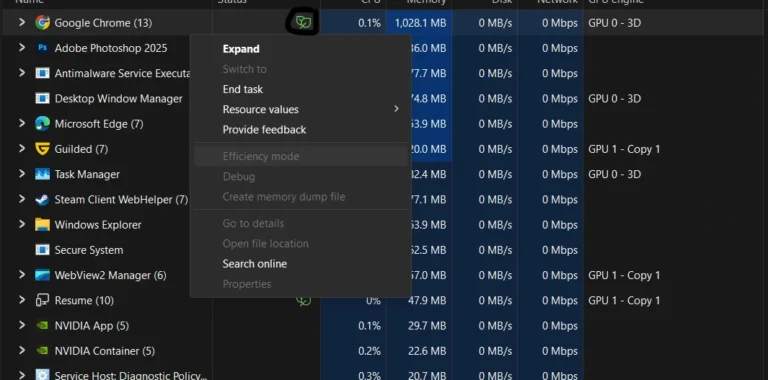
Task: Expand the Antimalware Service Executable group
Action: pyautogui.click(x=22, y=73)
